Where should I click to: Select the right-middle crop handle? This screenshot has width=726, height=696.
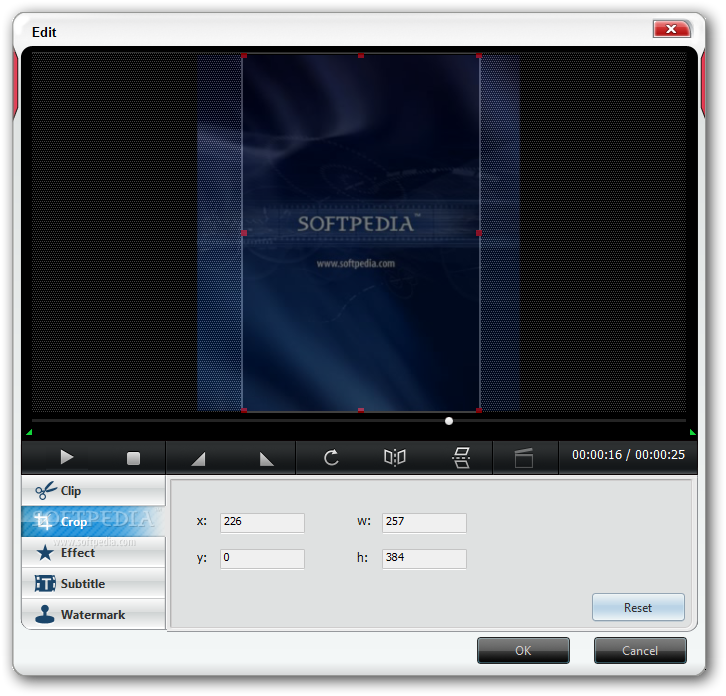[x=479, y=233]
